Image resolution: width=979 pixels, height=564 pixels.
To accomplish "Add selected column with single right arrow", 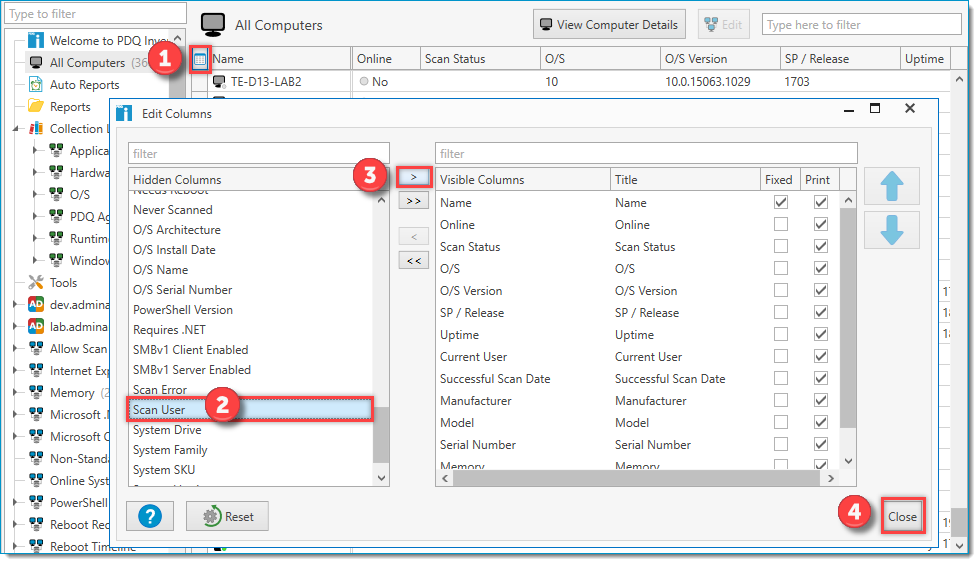I will click(x=413, y=177).
